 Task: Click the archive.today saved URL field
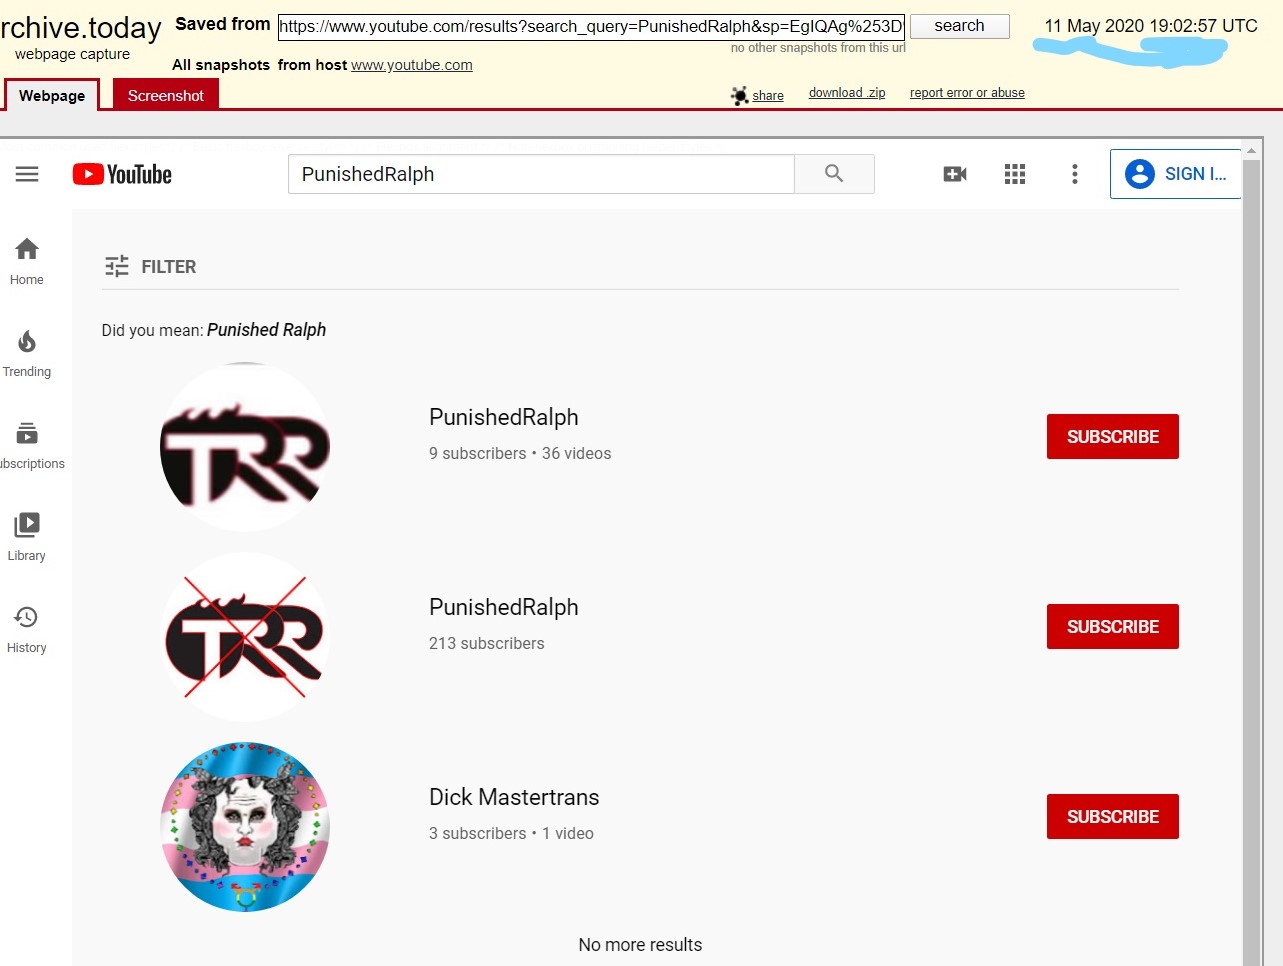tap(591, 27)
